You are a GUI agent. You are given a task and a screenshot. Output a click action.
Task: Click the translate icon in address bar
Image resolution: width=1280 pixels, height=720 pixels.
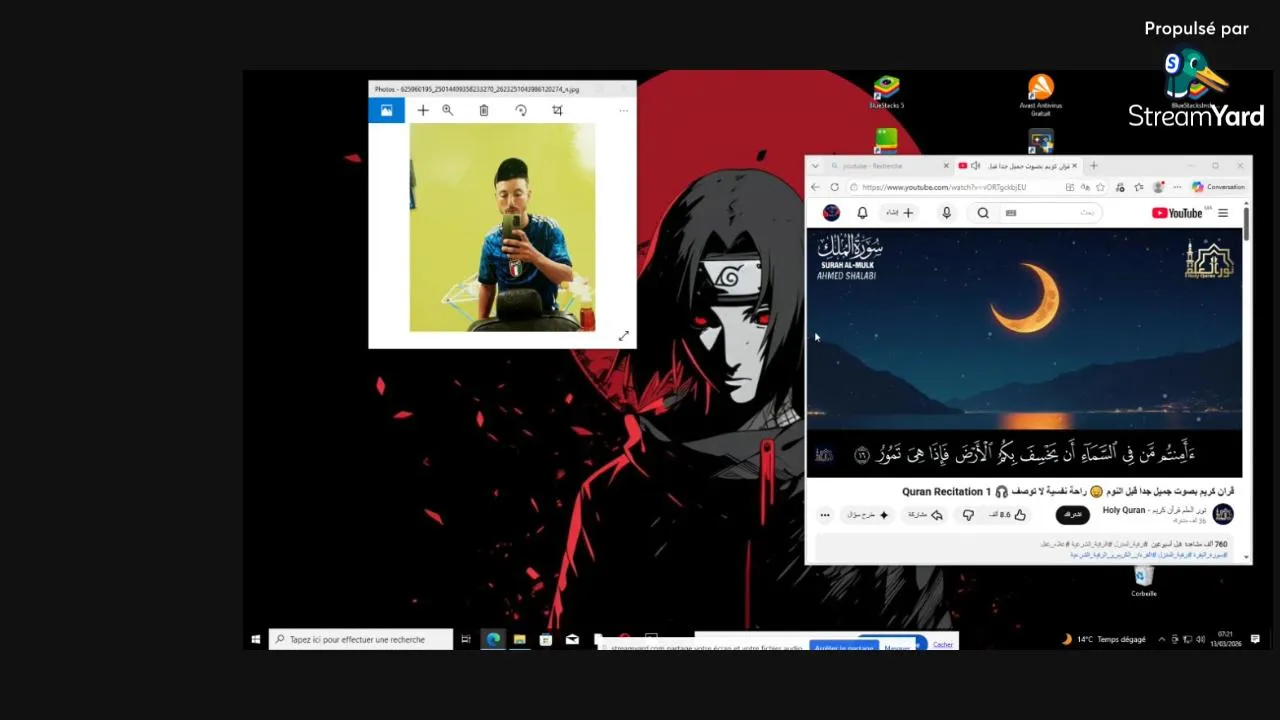(1085, 187)
